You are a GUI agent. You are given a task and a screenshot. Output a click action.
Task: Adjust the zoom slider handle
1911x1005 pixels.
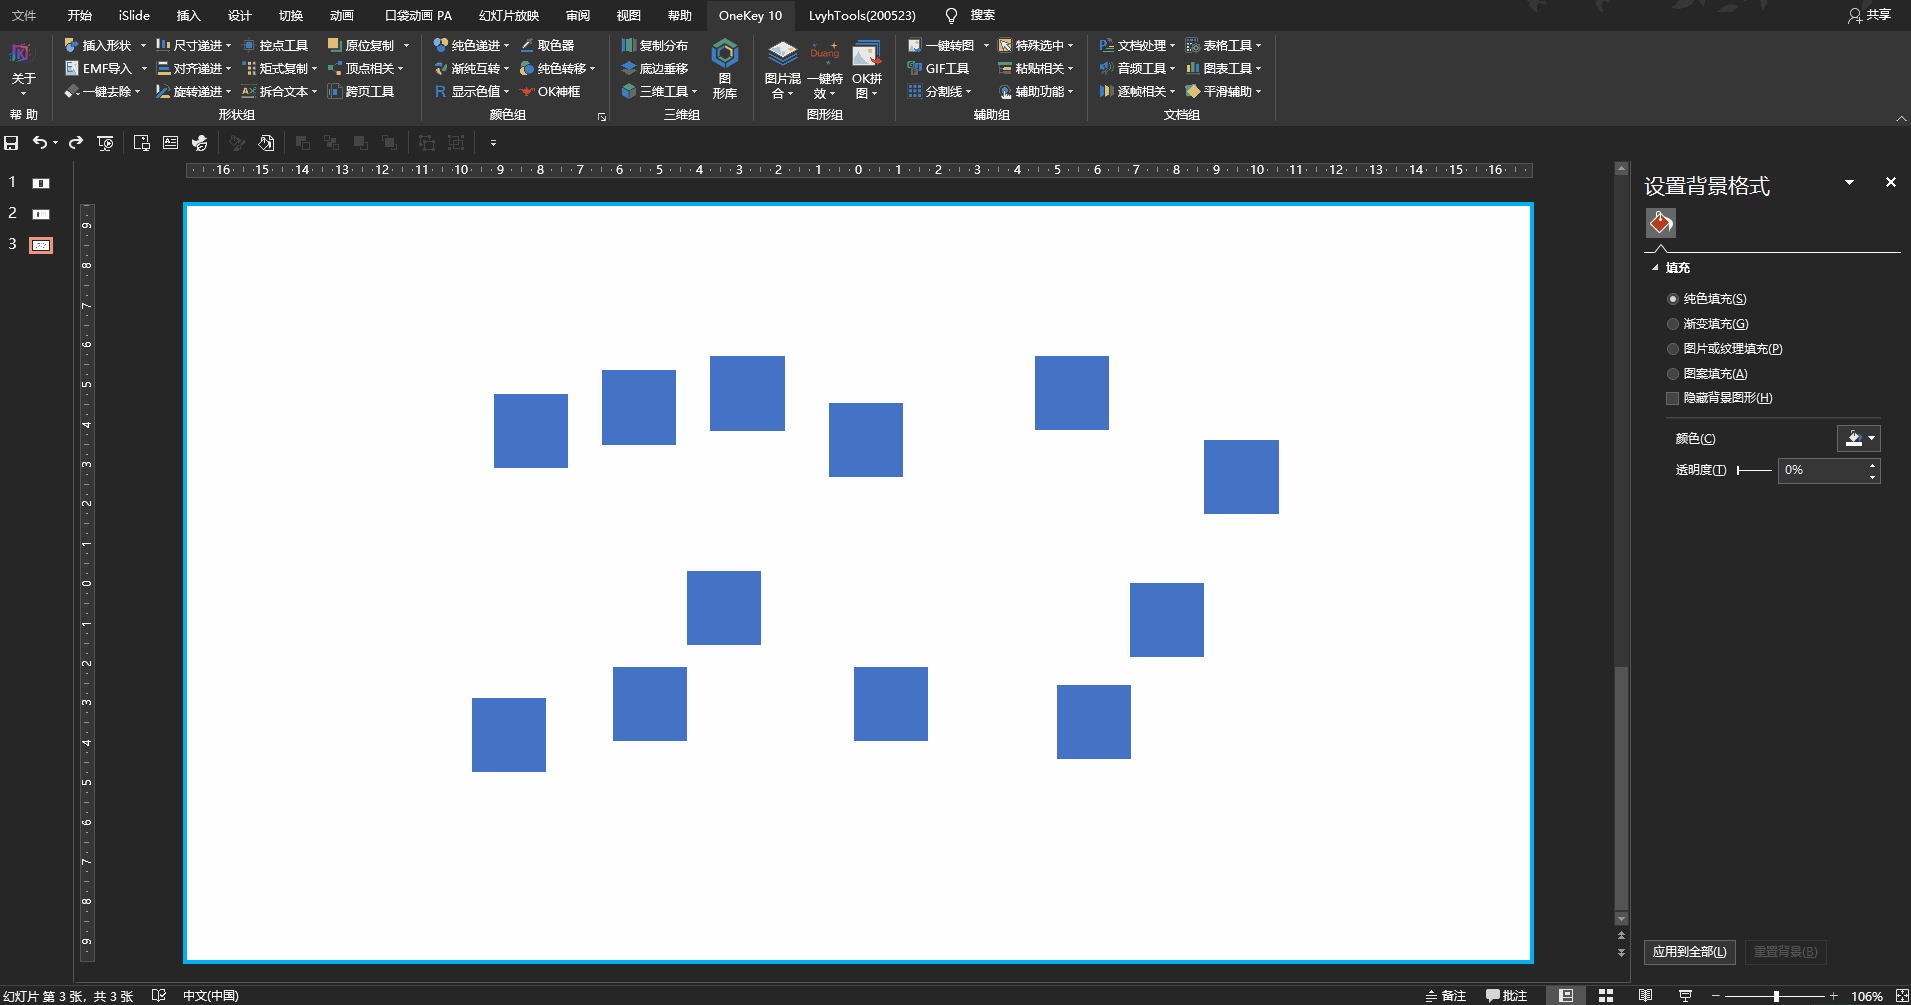[1776, 996]
